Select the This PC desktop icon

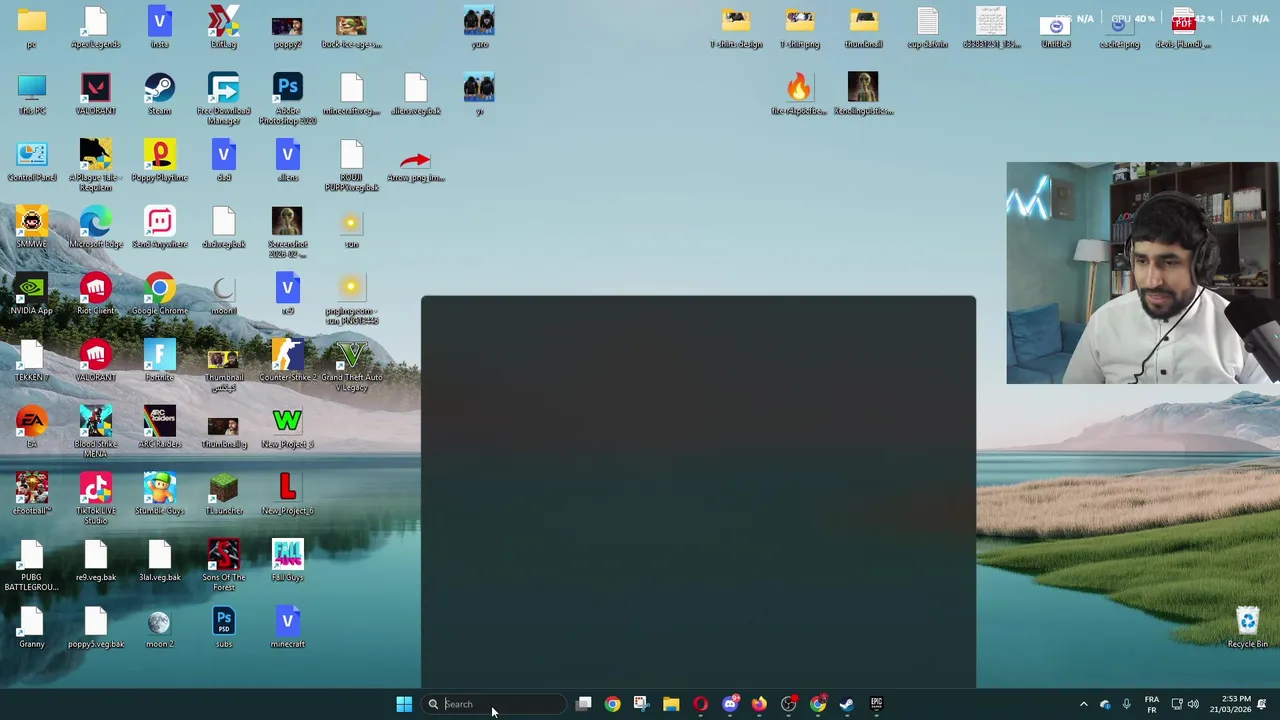(x=31, y=94)
